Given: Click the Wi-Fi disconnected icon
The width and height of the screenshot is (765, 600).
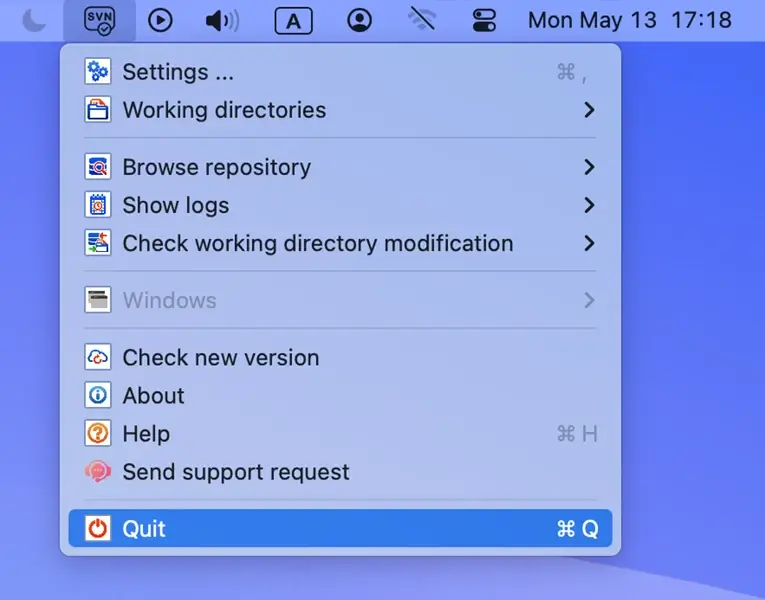Looking at the screenshot, I should [x=422, y=20].
